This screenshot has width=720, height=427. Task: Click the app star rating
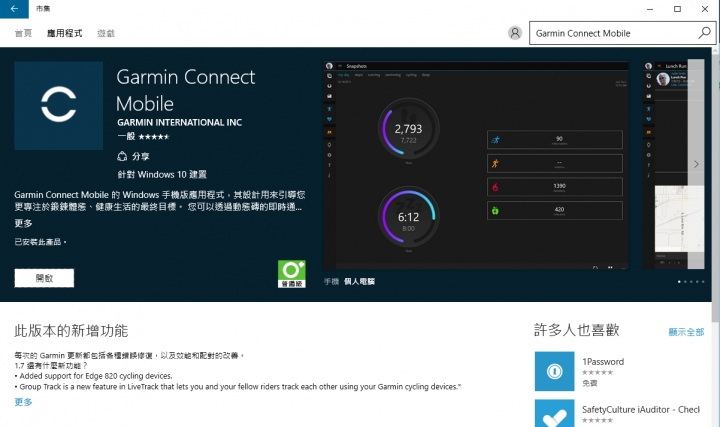(x=154, y=136)
